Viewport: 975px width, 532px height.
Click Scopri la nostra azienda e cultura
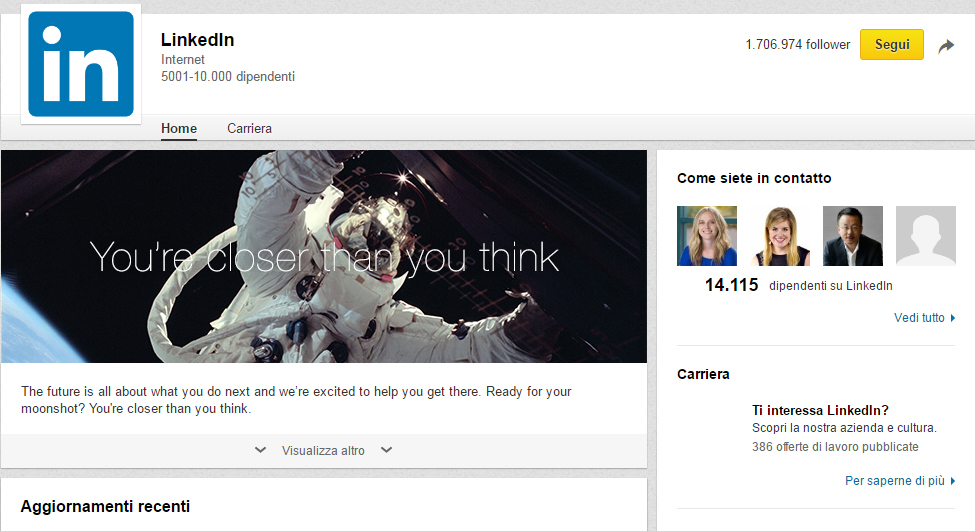[844, 428]
